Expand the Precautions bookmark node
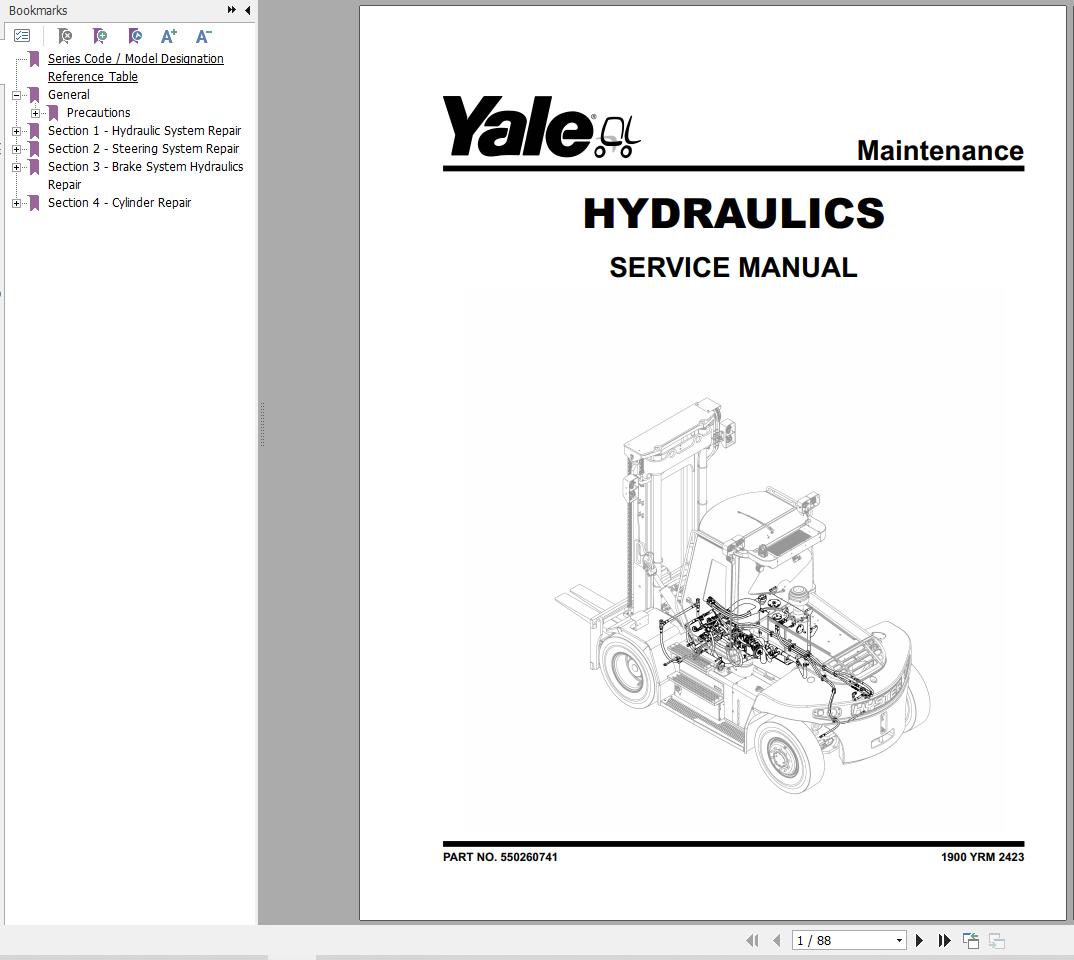 [x=37, y=112]
